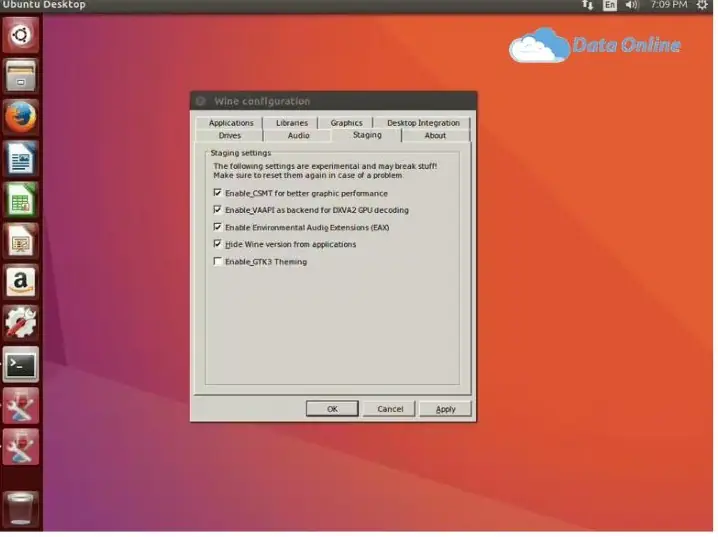718x537 pixels.
Task: Select the upper Wine configuration launcher icon
Action: [21, 406]
